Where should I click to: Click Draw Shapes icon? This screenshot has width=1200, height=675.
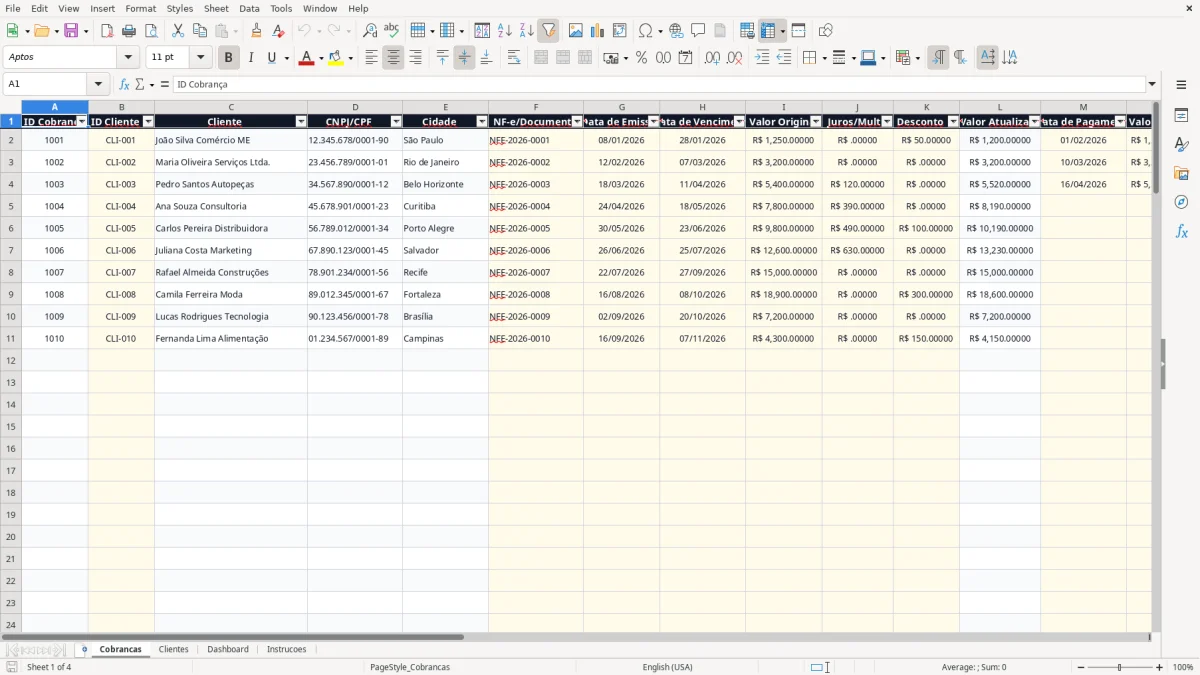pos(825,31)
